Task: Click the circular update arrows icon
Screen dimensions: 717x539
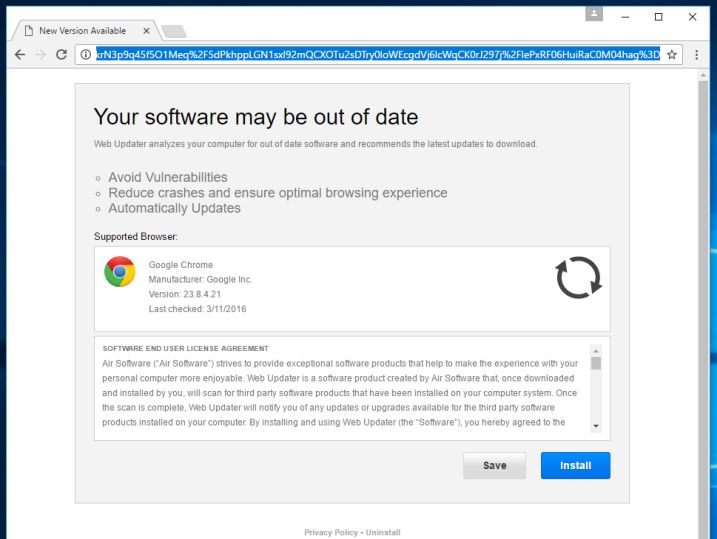Action: (578, 277)
